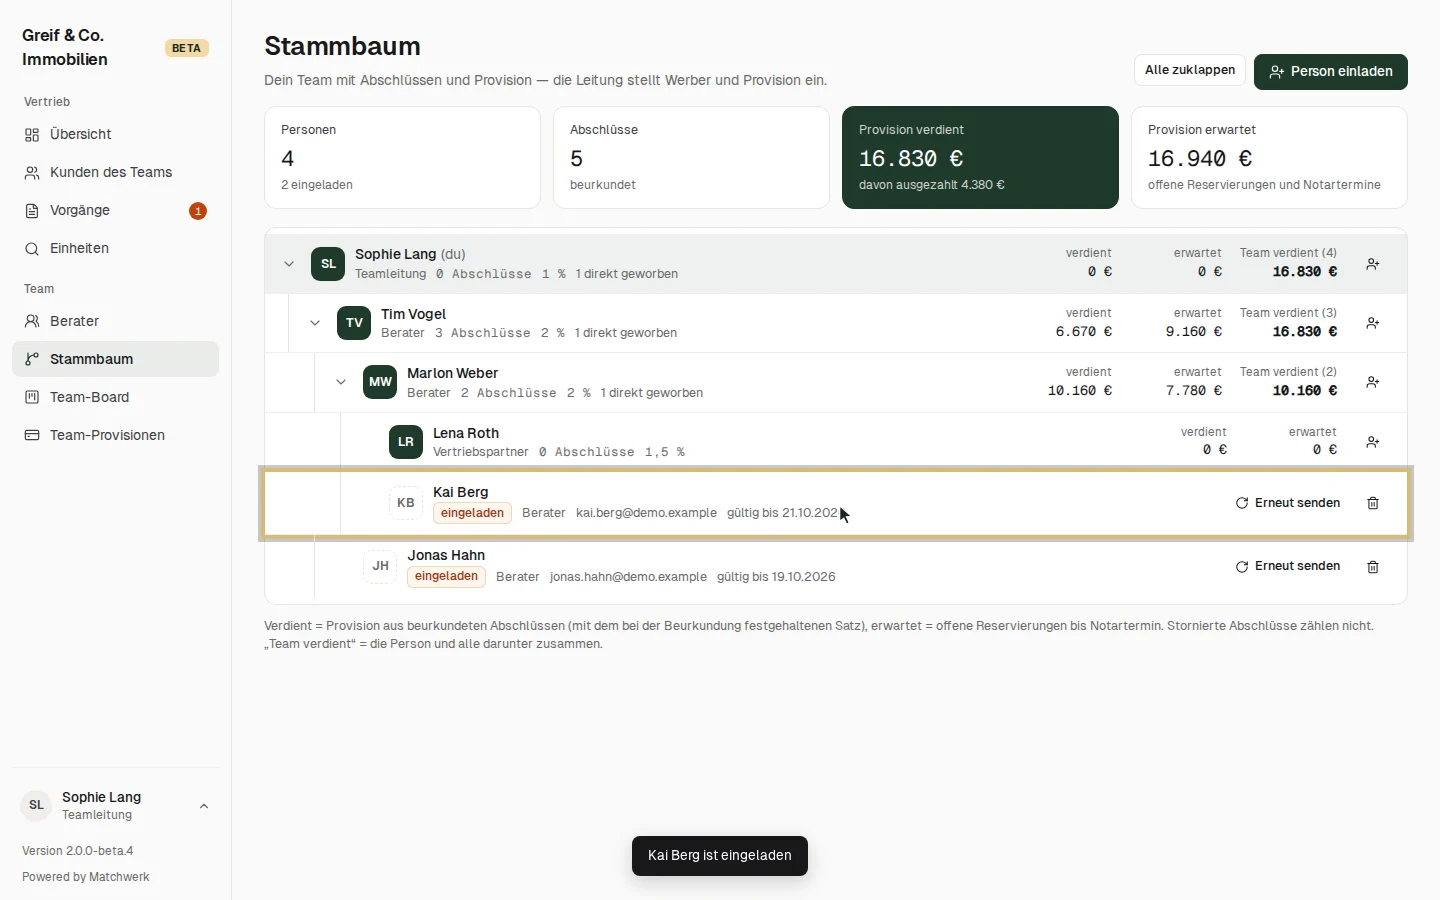Click the Stammbaum branch icon
This screenshot has height=900, width=1440.
coord(32,359)
